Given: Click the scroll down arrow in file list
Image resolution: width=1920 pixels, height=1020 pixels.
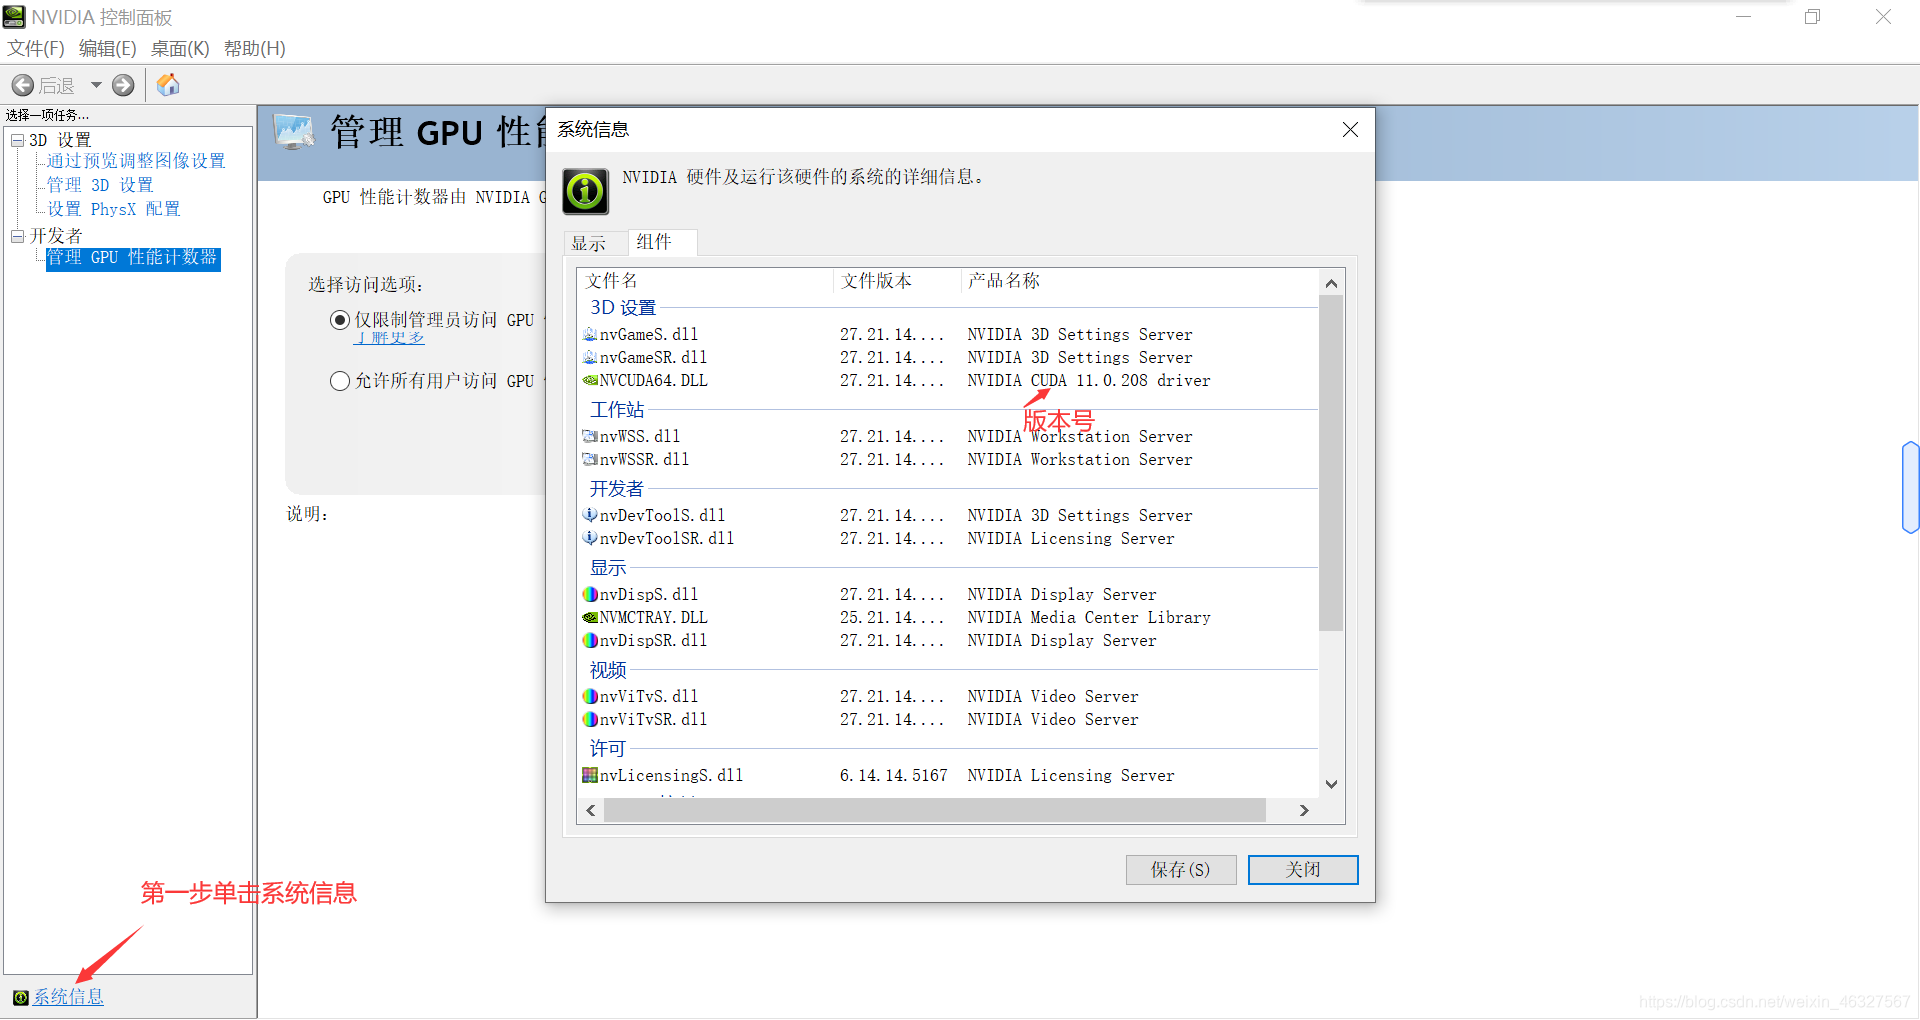Looking at the screenshot, I should 1331,785.
